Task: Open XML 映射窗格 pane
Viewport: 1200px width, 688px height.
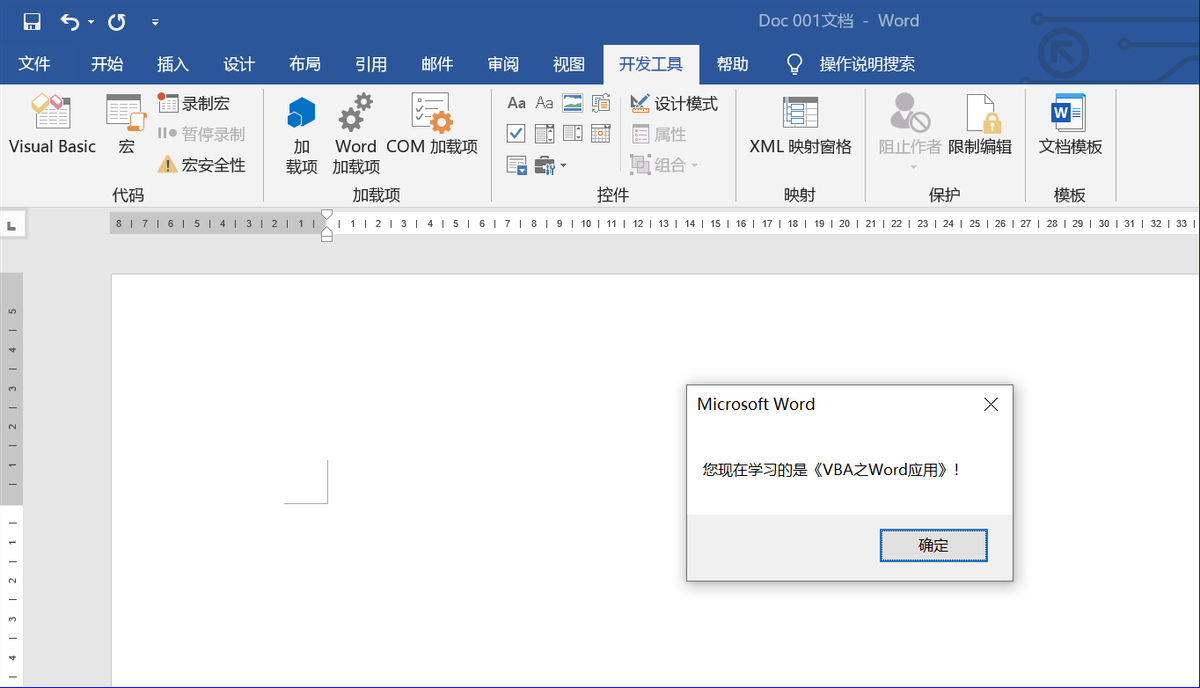Action: pyautogui.click(x=800, y=125)
